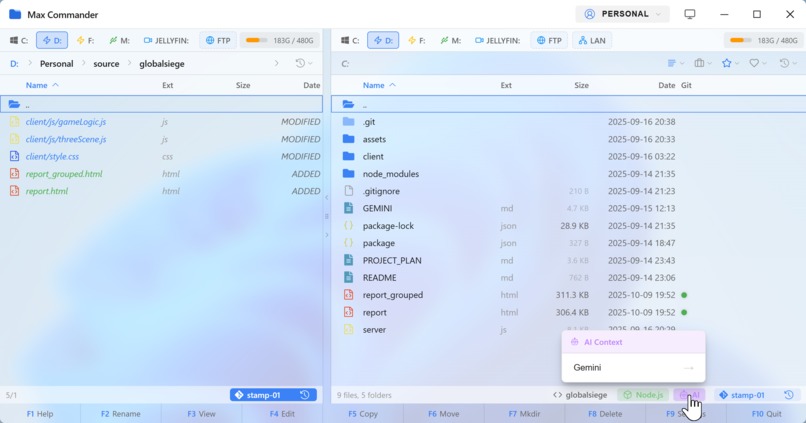Screen dimensions: 806x423
Task: Expand left path bar chevron arrow
Action: tap(277, 63)
